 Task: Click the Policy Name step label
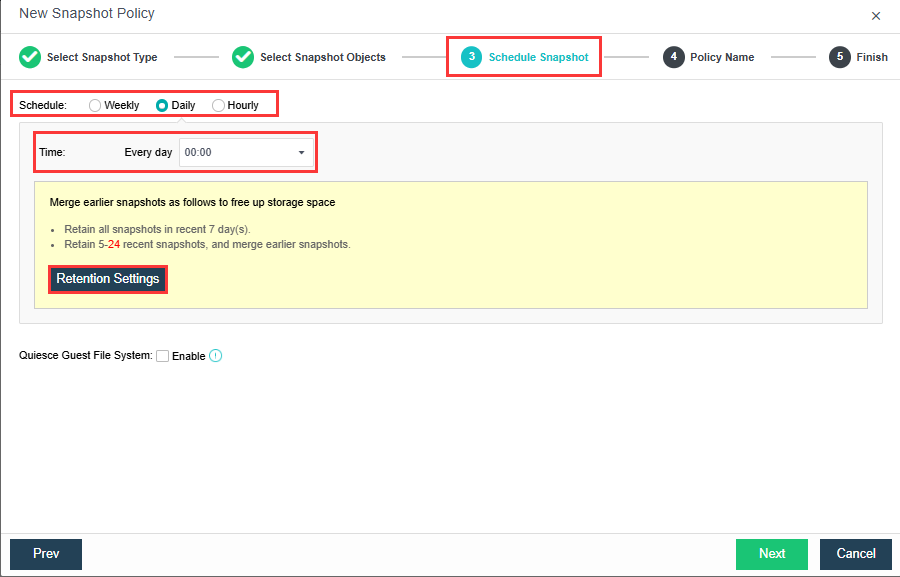tap(722, 57)
